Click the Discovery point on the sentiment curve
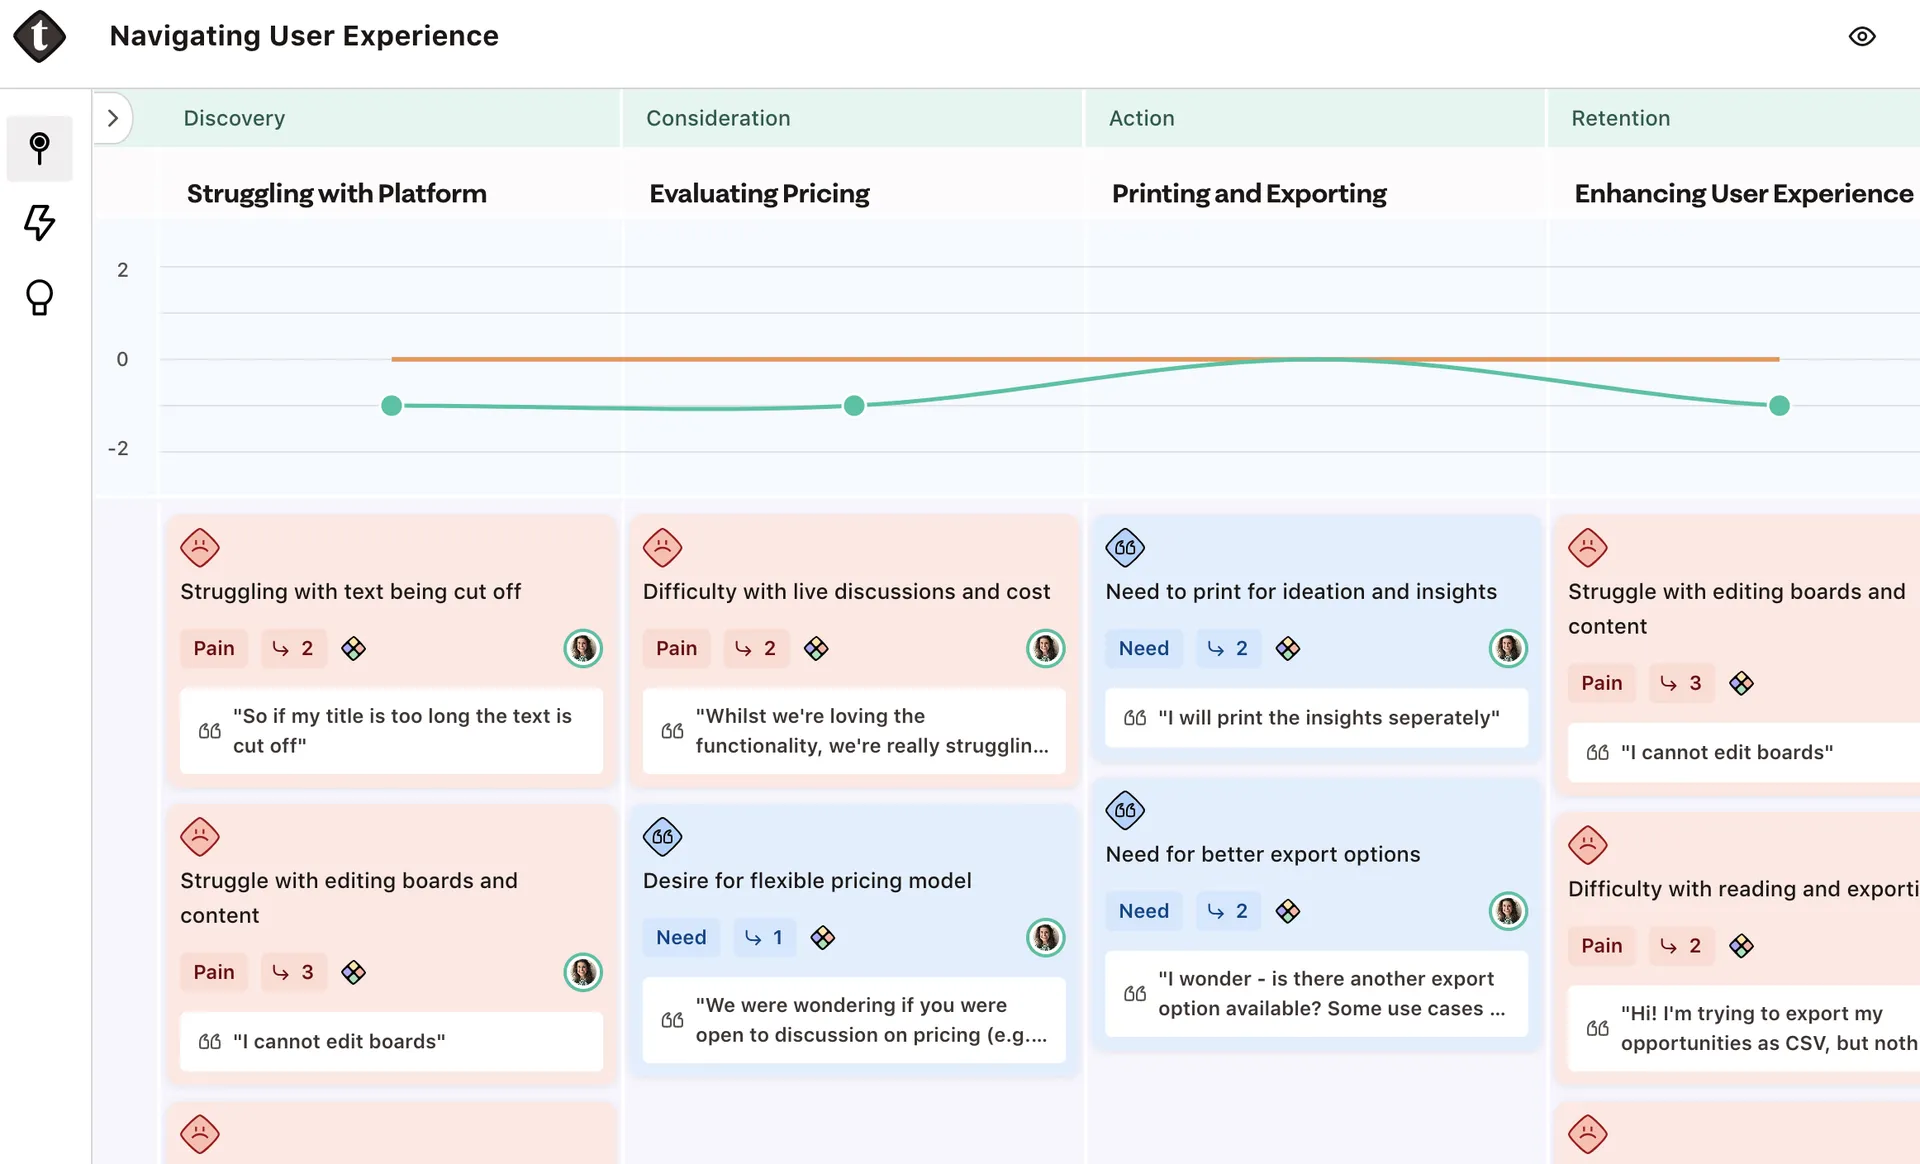This screenshot has width=1920, height=1164. point(392,405)
